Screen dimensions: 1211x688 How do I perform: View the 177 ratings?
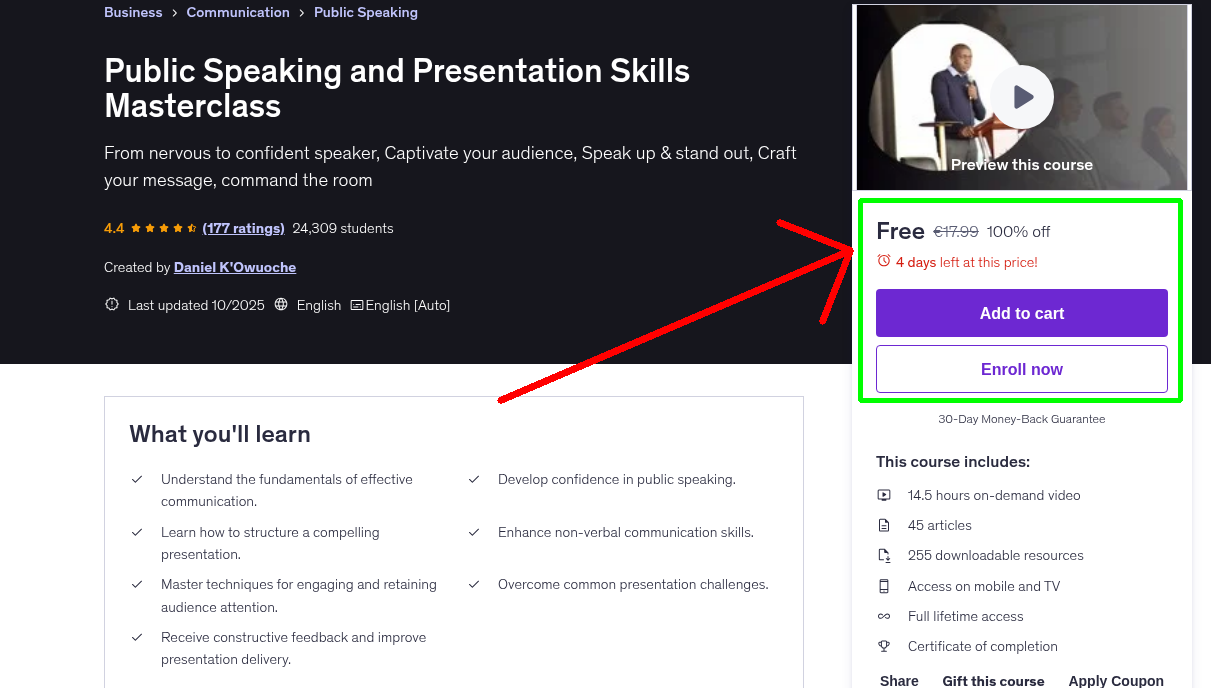[243, 228]
